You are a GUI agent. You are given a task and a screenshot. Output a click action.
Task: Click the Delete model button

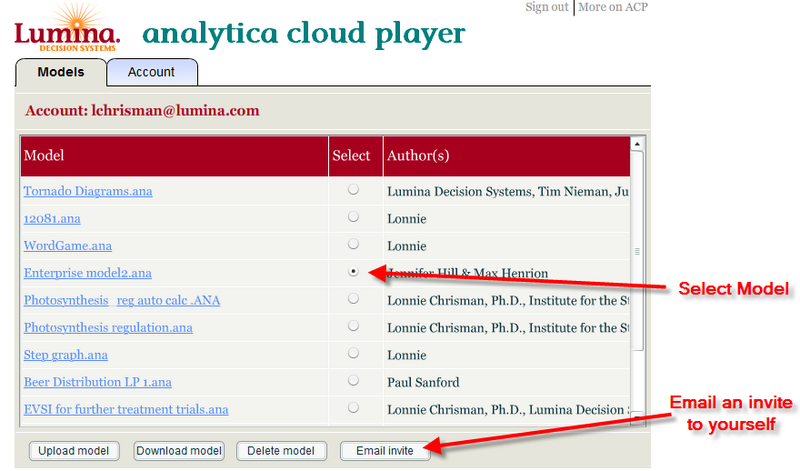[x=281, y=451]
